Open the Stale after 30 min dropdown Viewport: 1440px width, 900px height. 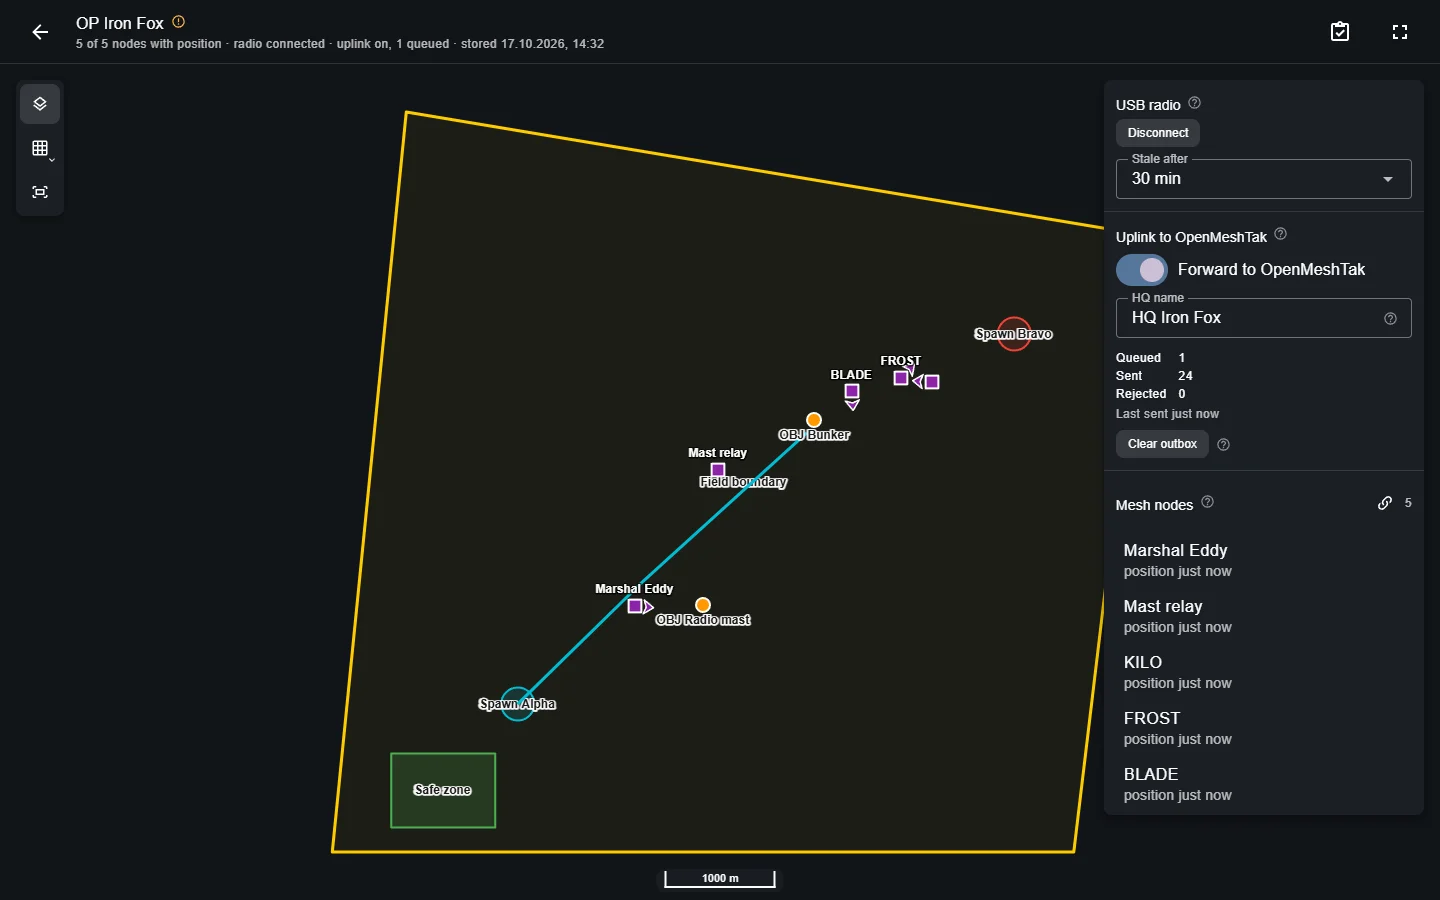tap(1264, 179)
